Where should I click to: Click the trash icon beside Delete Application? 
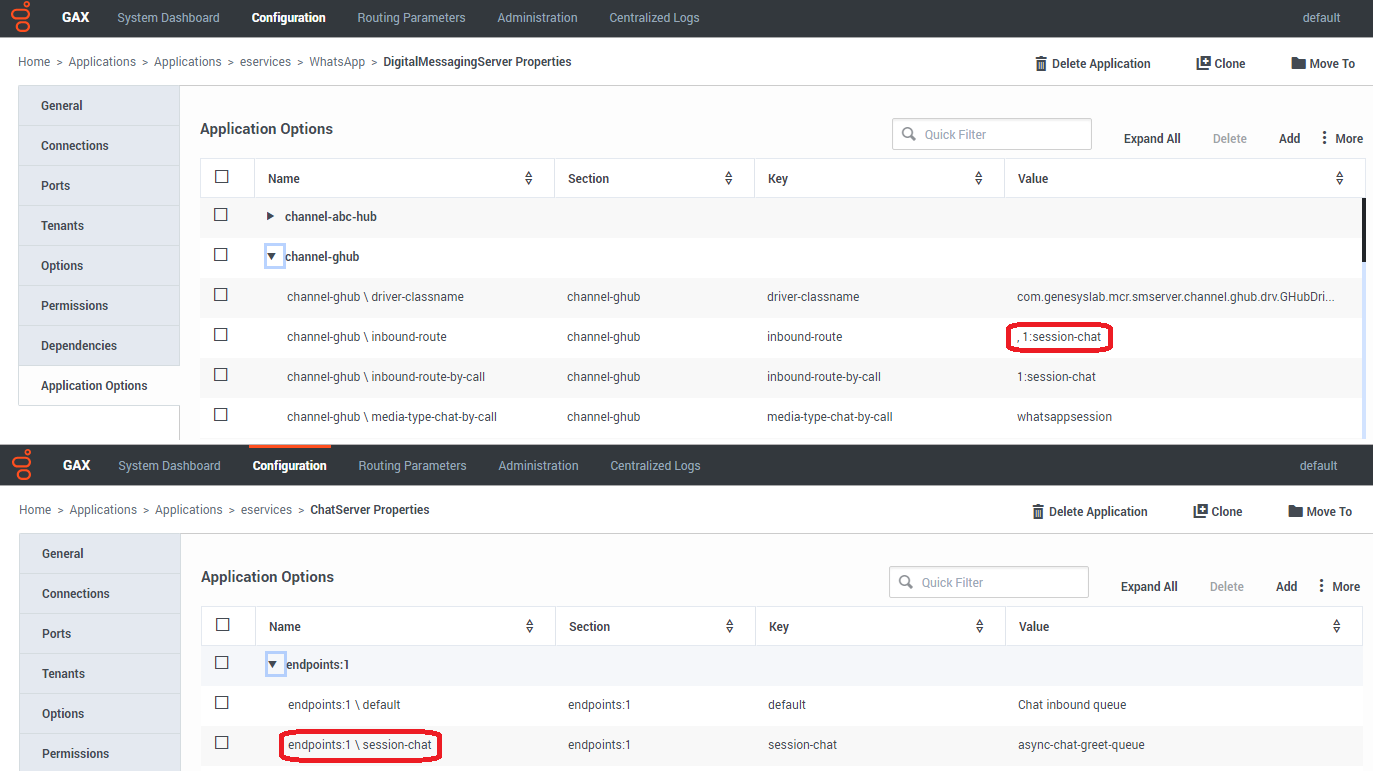1041,63
